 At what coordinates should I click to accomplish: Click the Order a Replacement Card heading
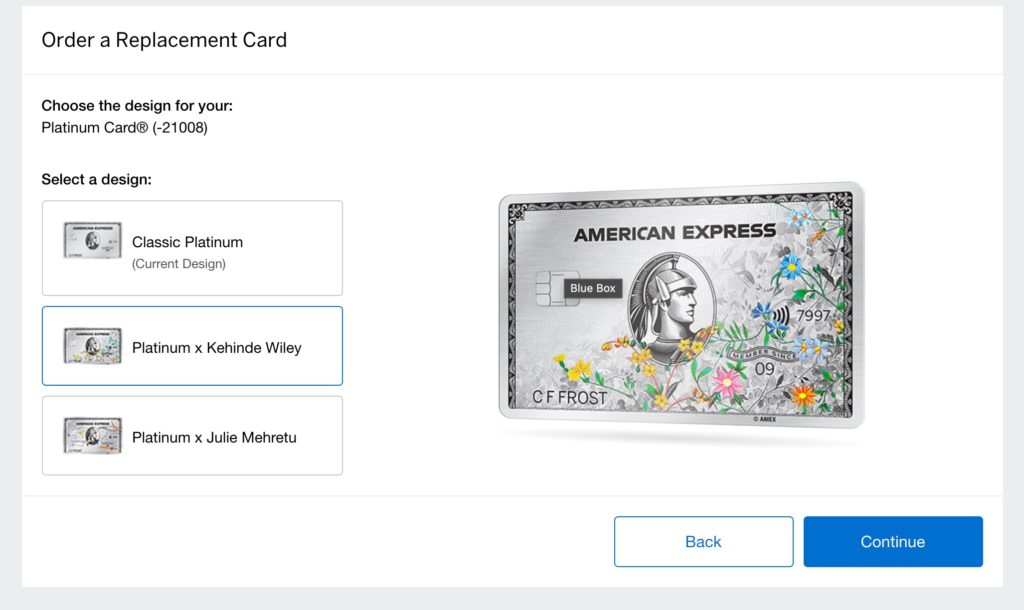[x=163, y=40]
